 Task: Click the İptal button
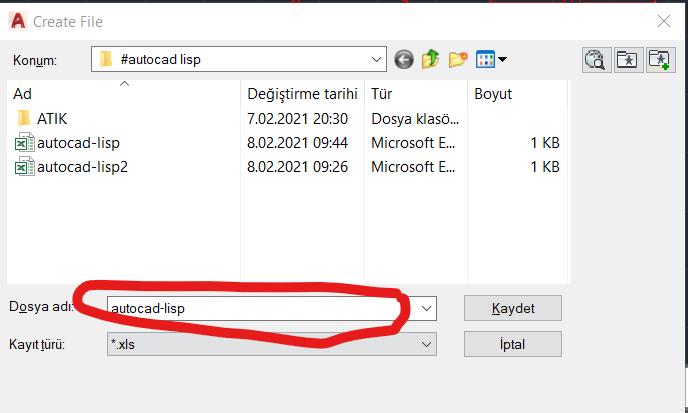pyautogui.click(x=512, y=344)
